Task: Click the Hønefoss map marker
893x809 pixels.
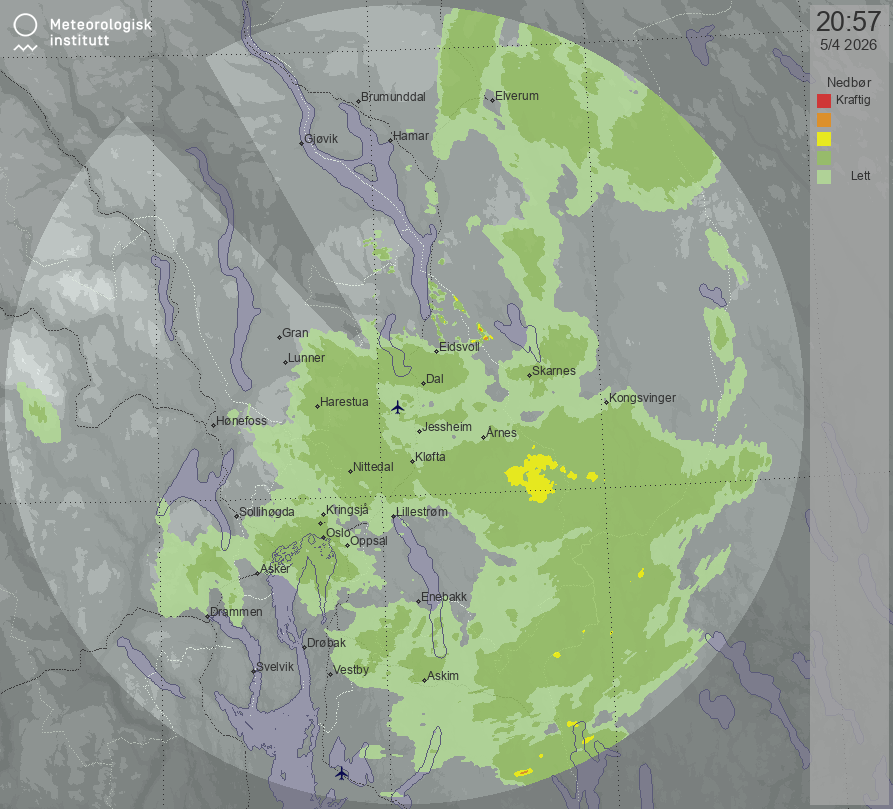Action: coord(214,425)
